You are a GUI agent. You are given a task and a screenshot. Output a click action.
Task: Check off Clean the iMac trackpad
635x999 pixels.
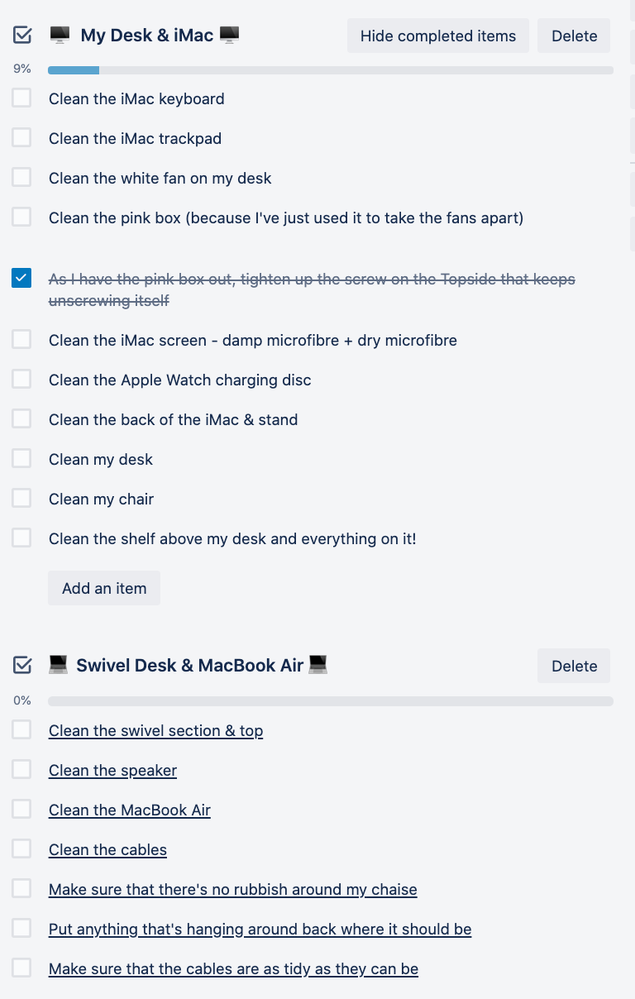21,137
